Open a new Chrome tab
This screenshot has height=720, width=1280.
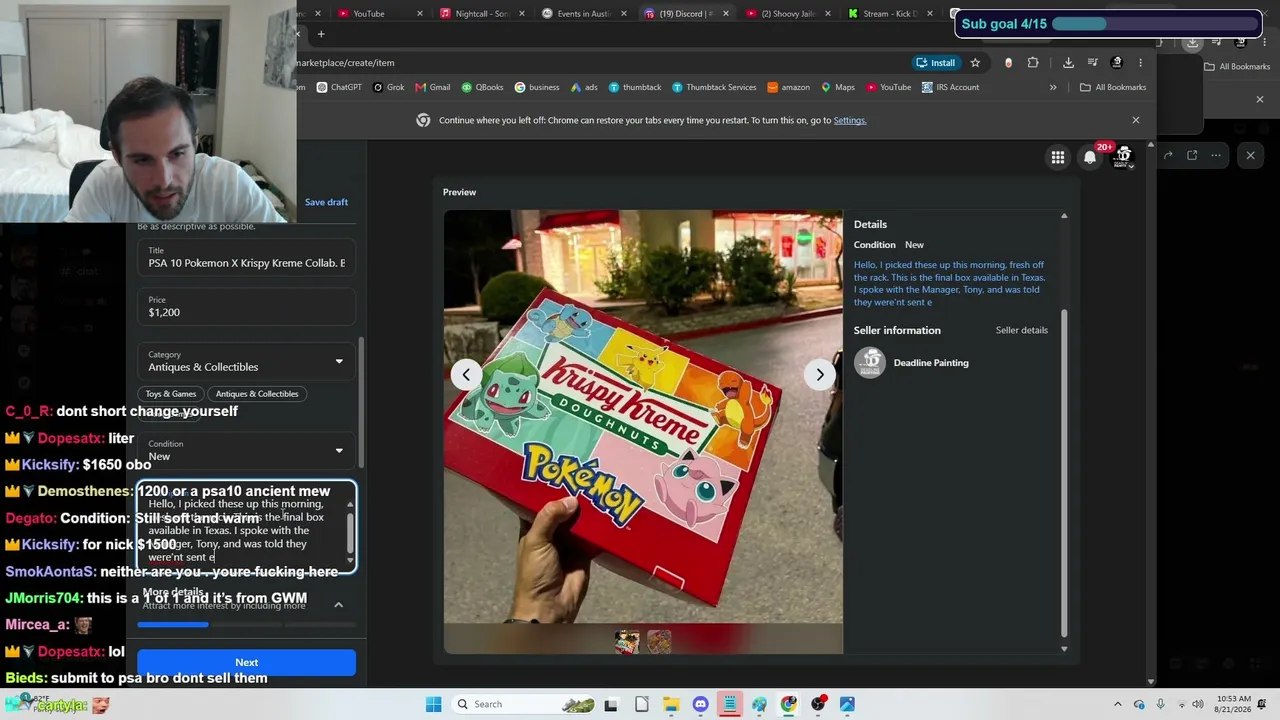(321, 34)
